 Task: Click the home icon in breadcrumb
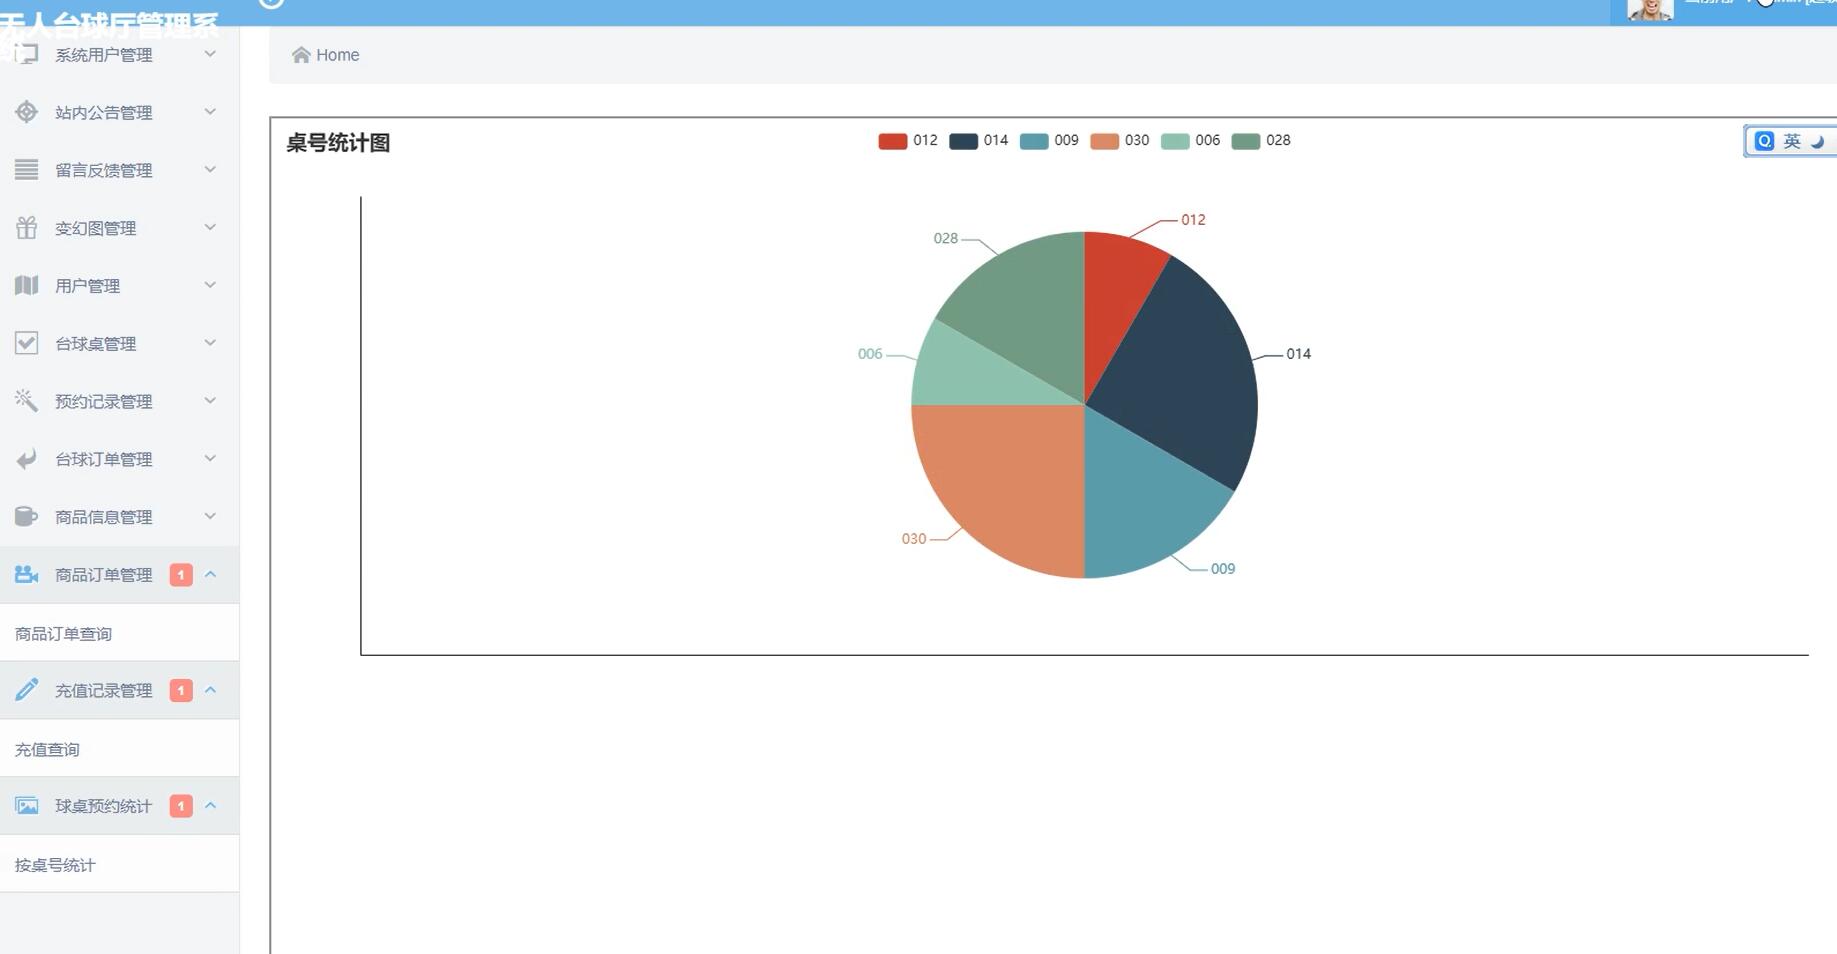(x=300, y=55)
